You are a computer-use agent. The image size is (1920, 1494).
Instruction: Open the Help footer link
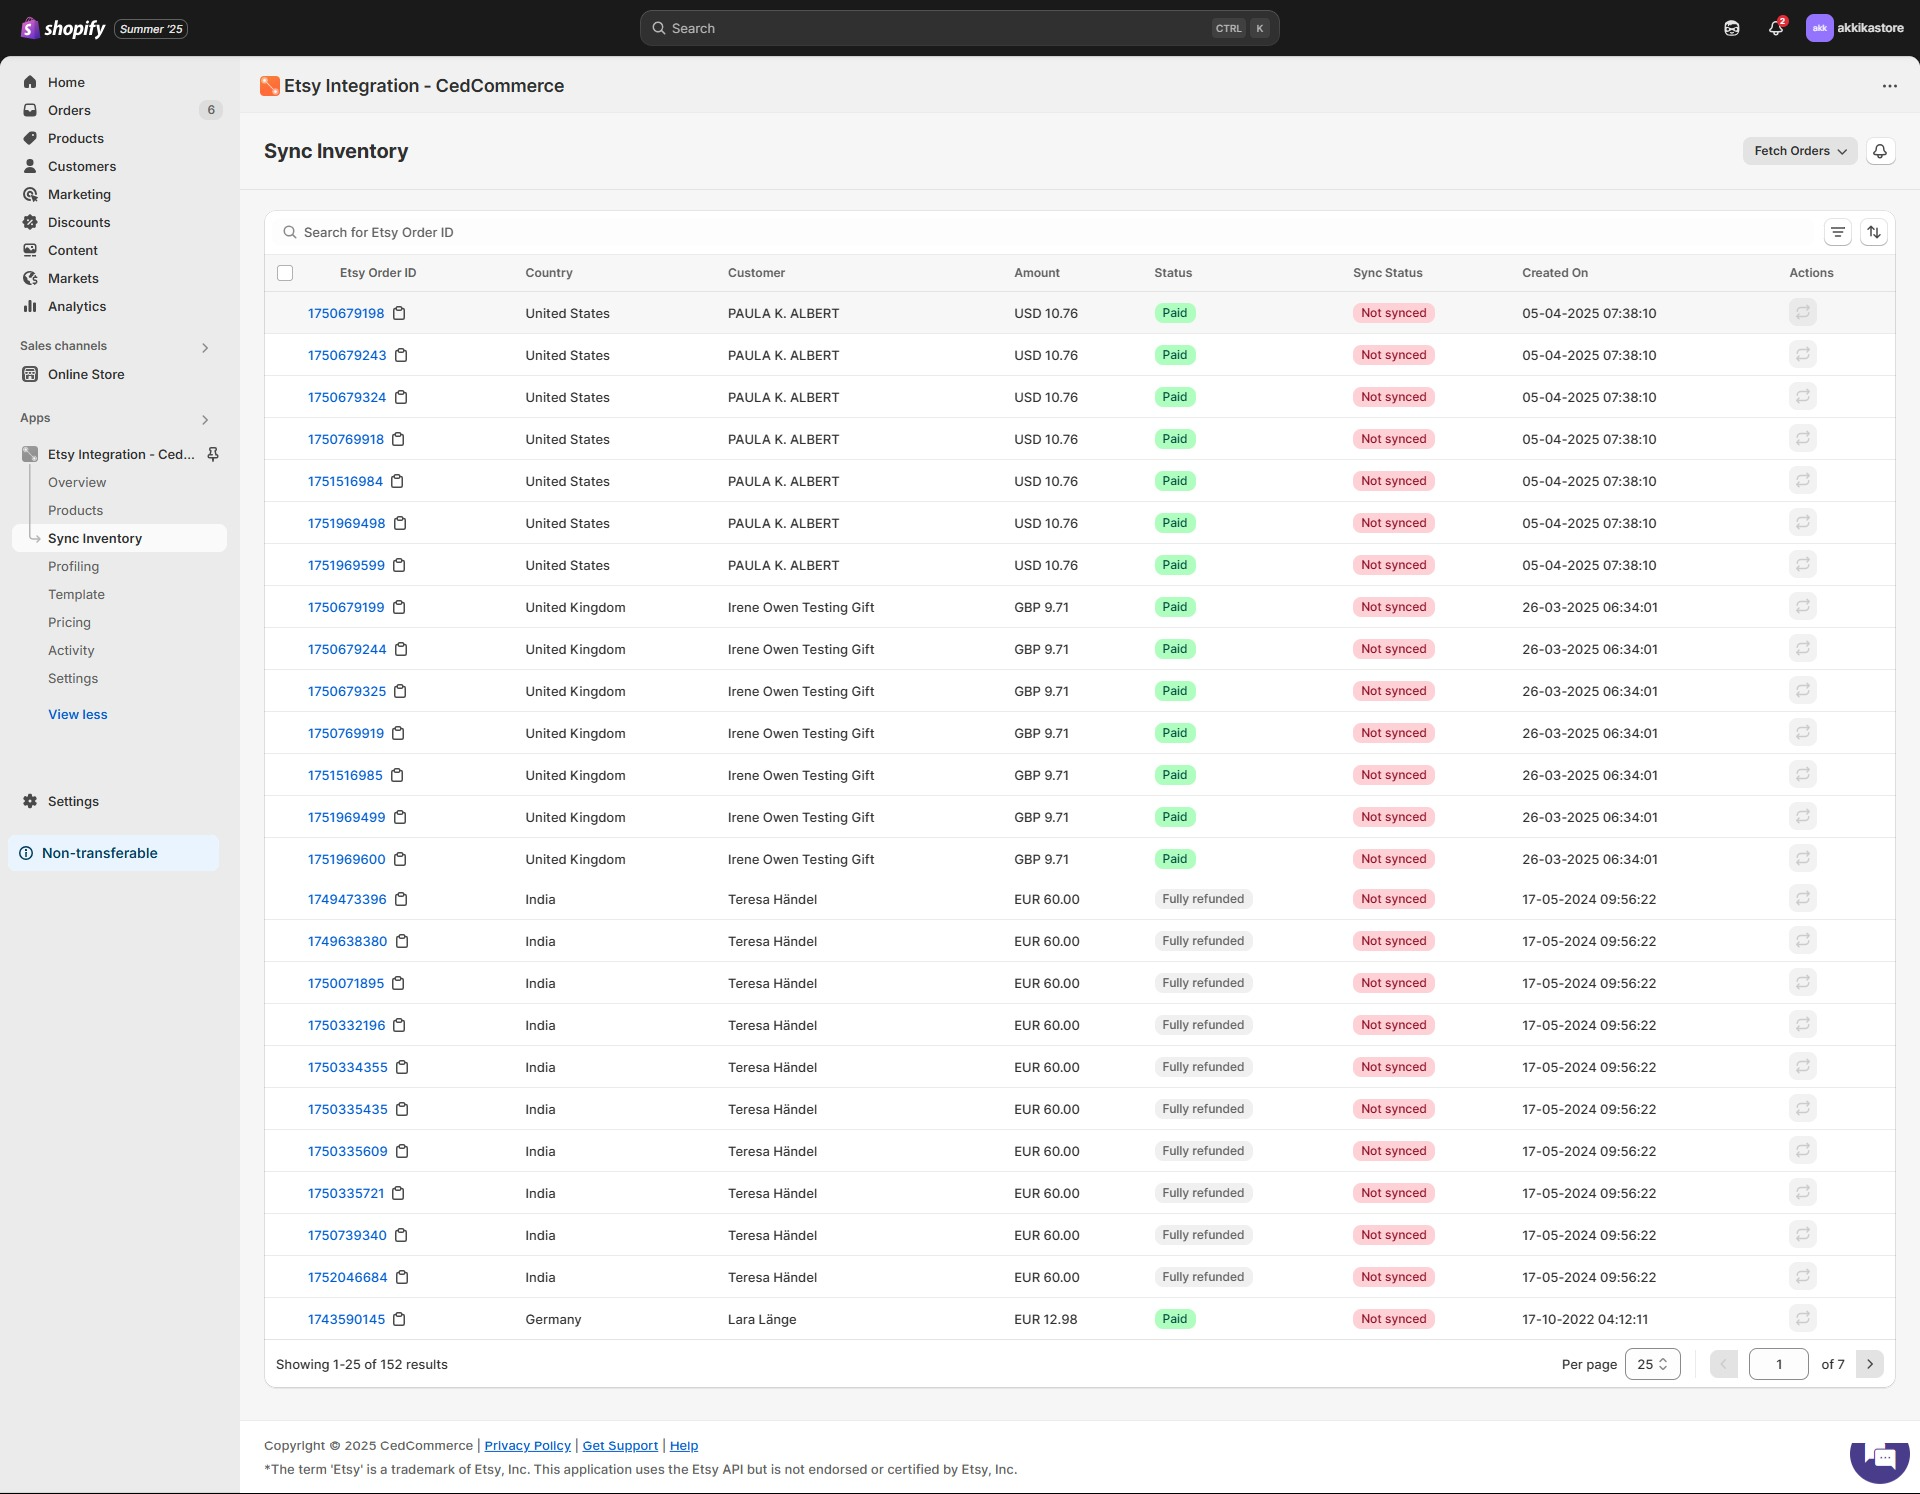click(x=684, y=1445)
